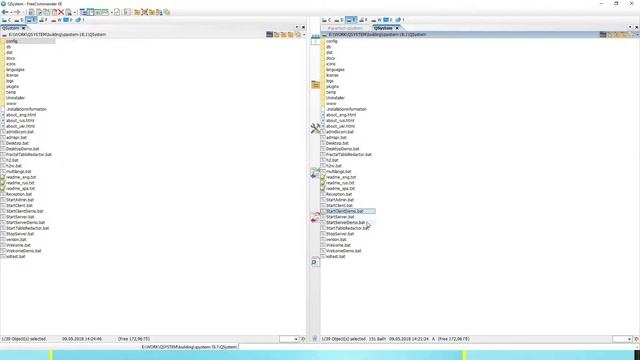
Task: Select readme_eng.txt in the left panel
Action: 21,177
